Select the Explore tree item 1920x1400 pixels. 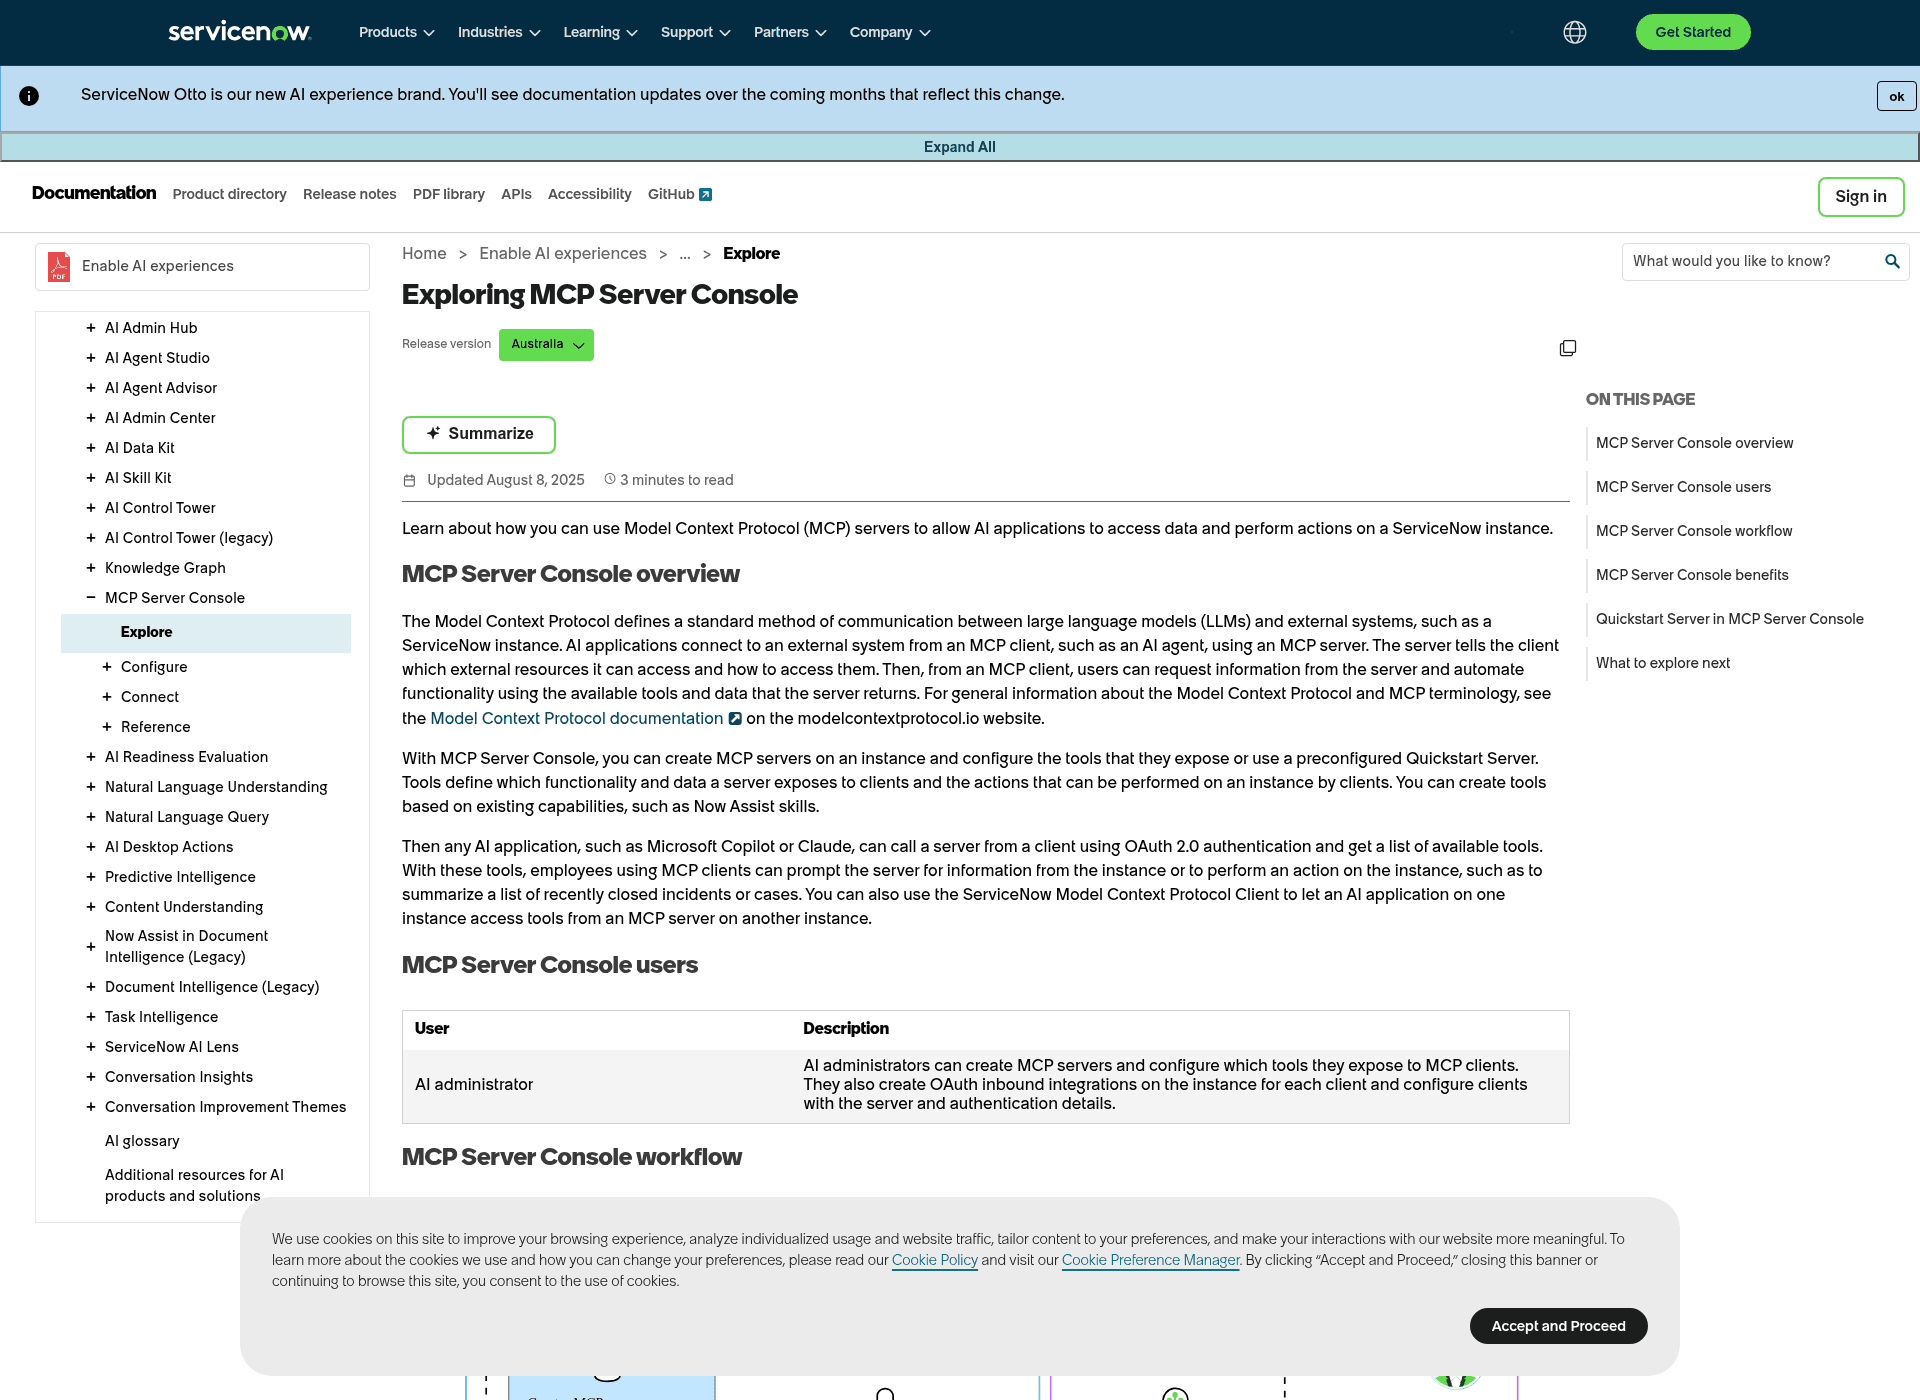206,633
